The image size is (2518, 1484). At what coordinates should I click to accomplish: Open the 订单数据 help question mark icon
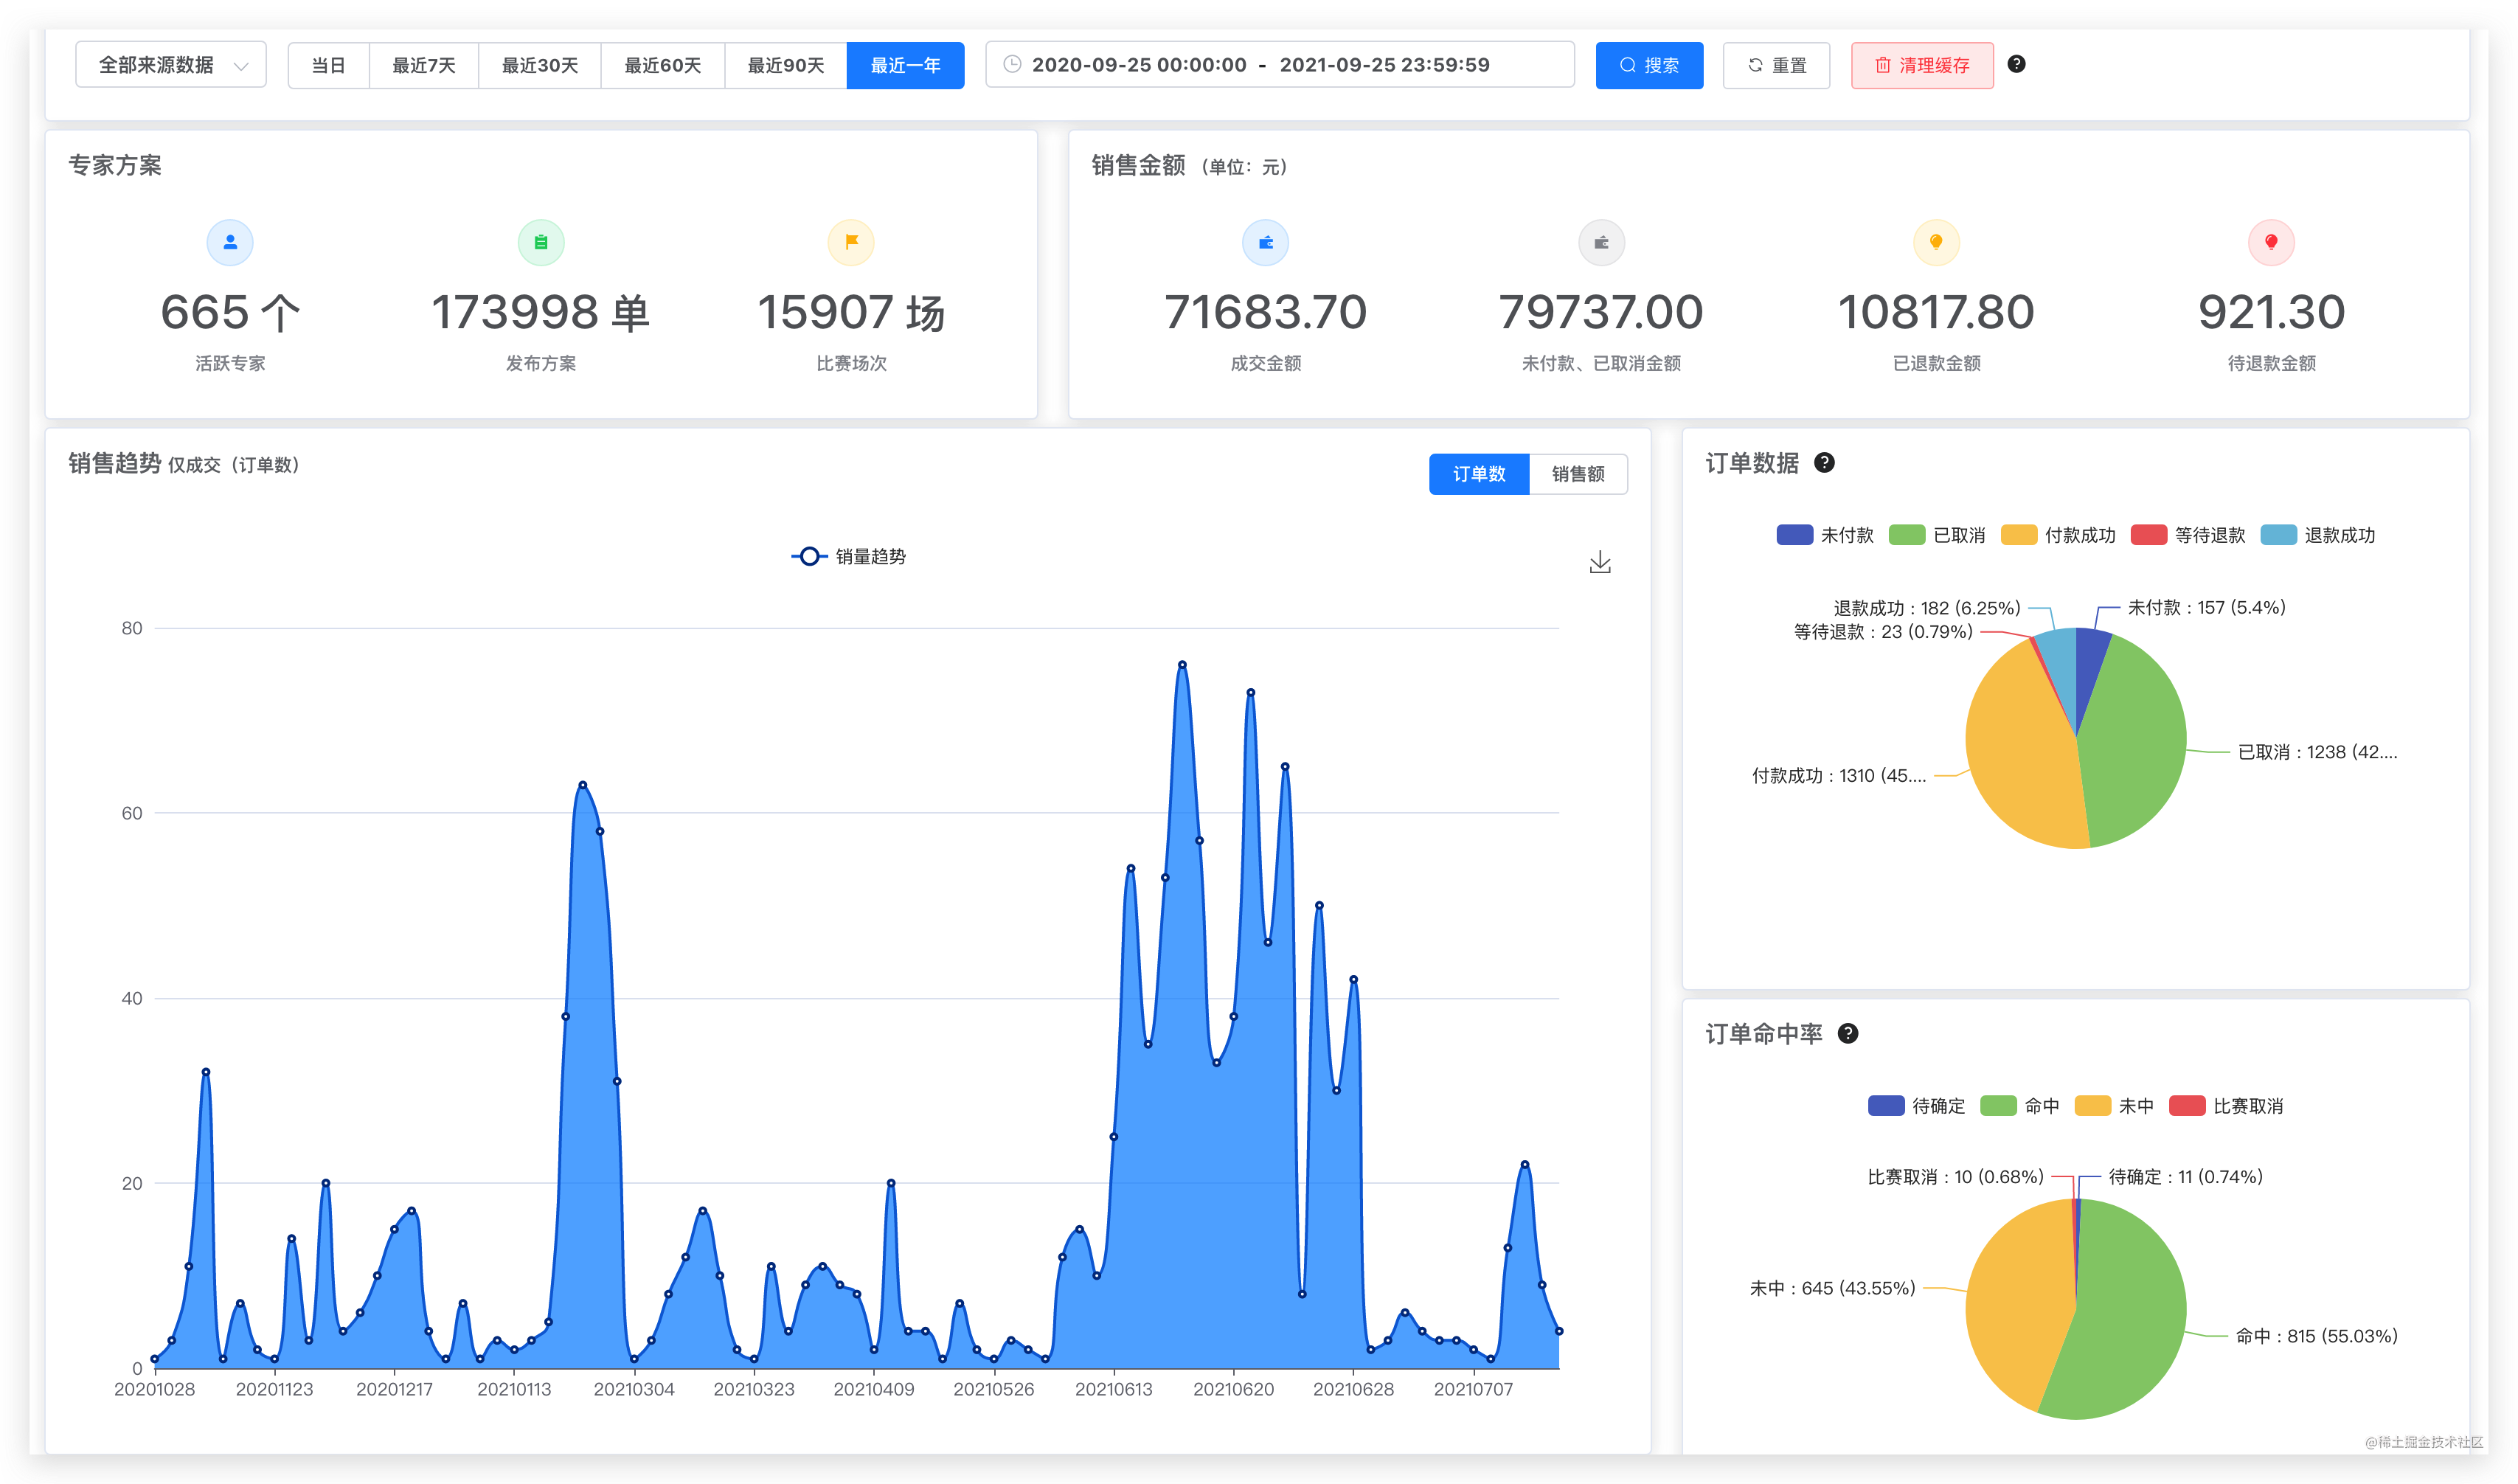tap(1826, 462)
